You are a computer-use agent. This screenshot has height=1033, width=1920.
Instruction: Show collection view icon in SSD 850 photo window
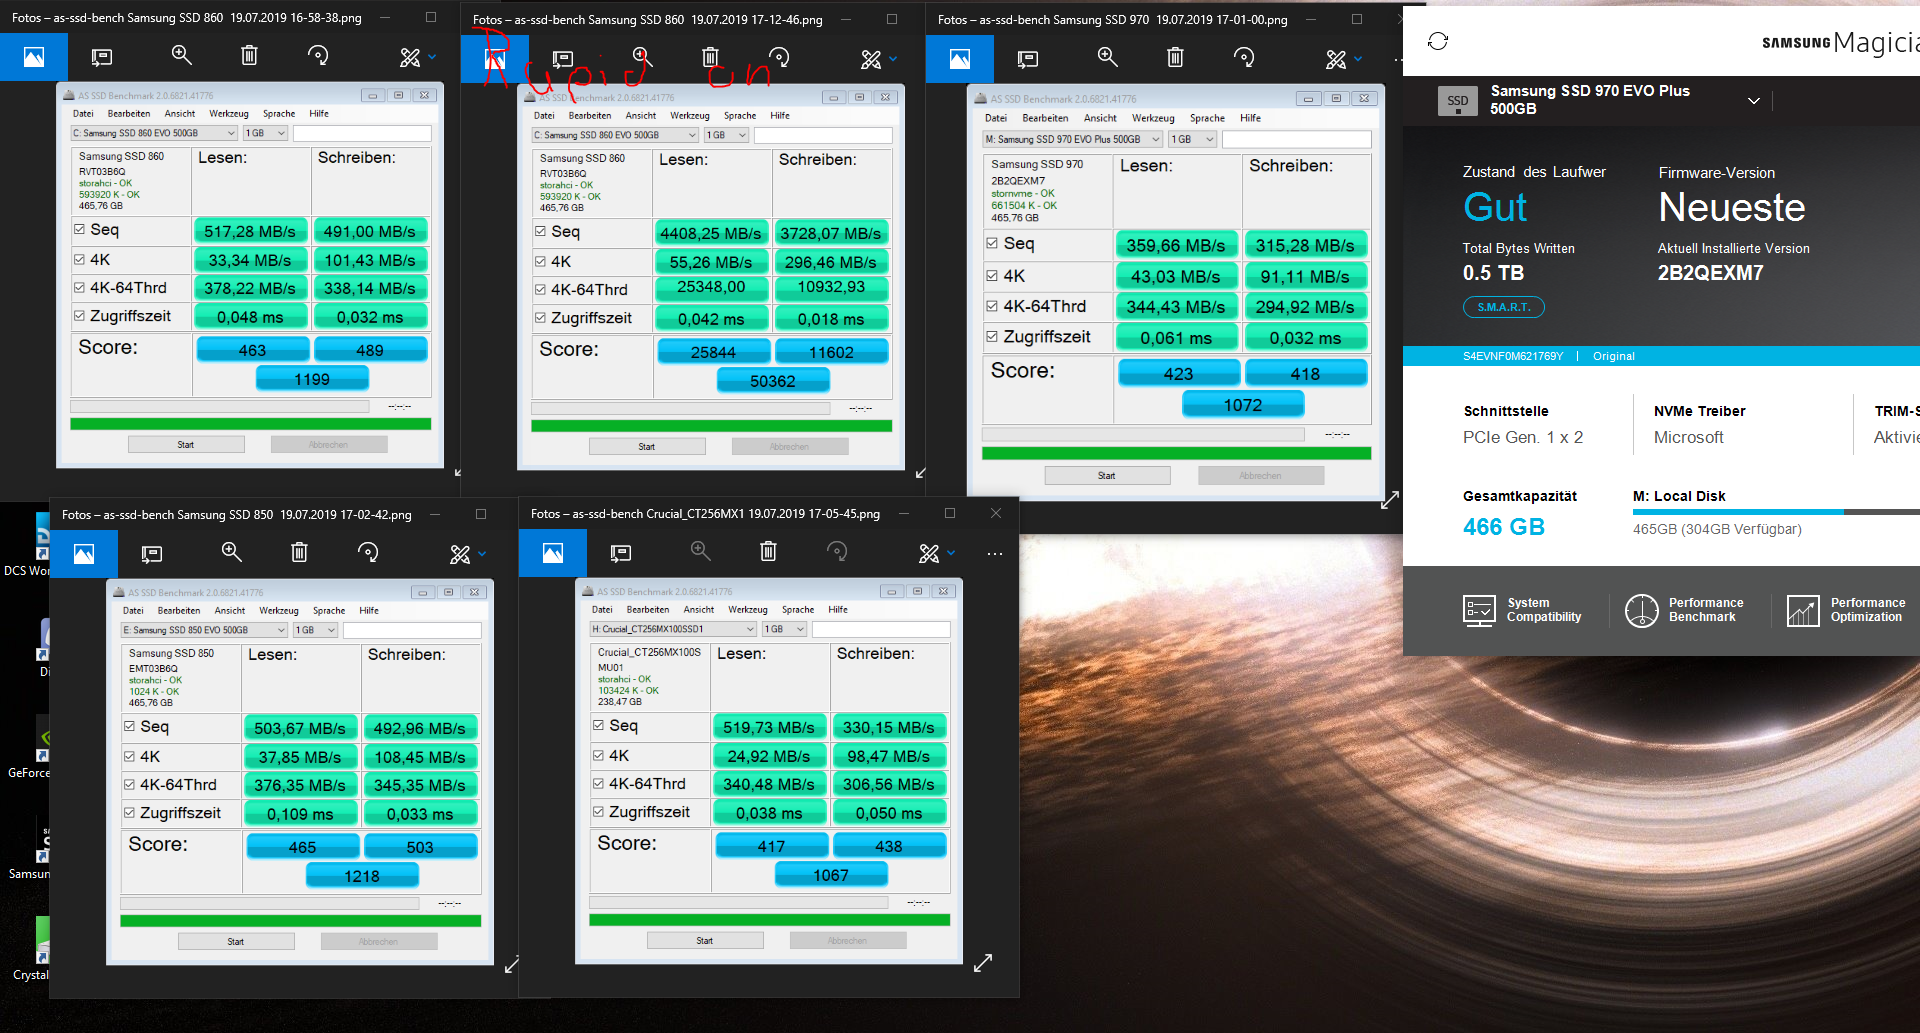pyautogui.click(x=84, y=554)
